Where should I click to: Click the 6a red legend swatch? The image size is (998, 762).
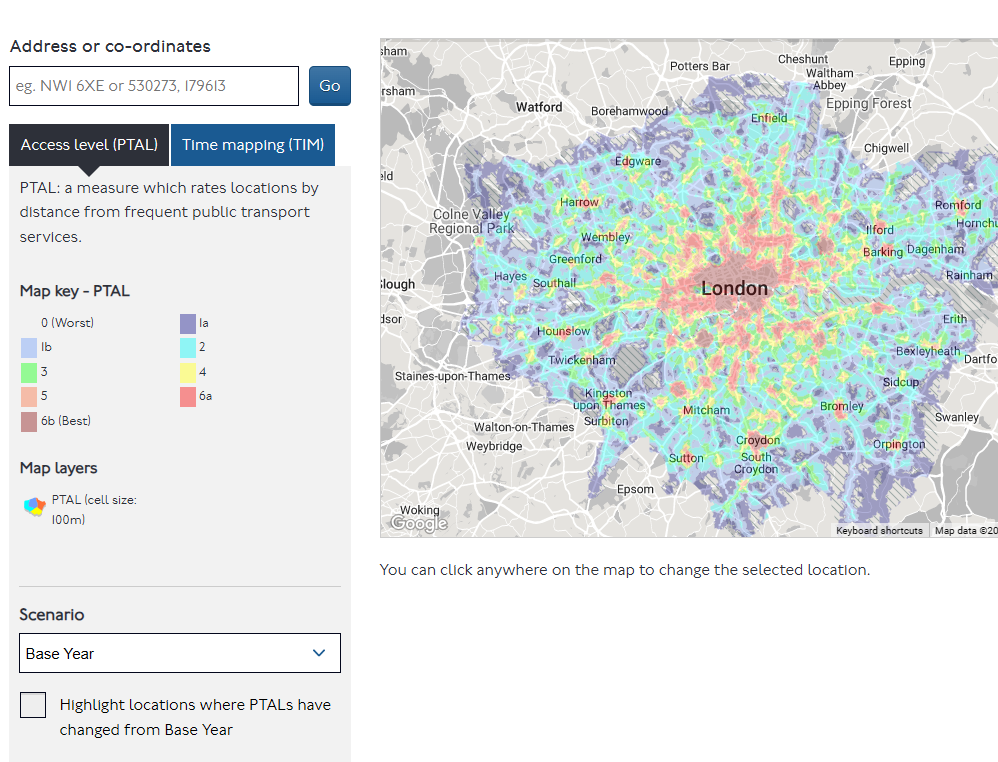tap(188, 396)
